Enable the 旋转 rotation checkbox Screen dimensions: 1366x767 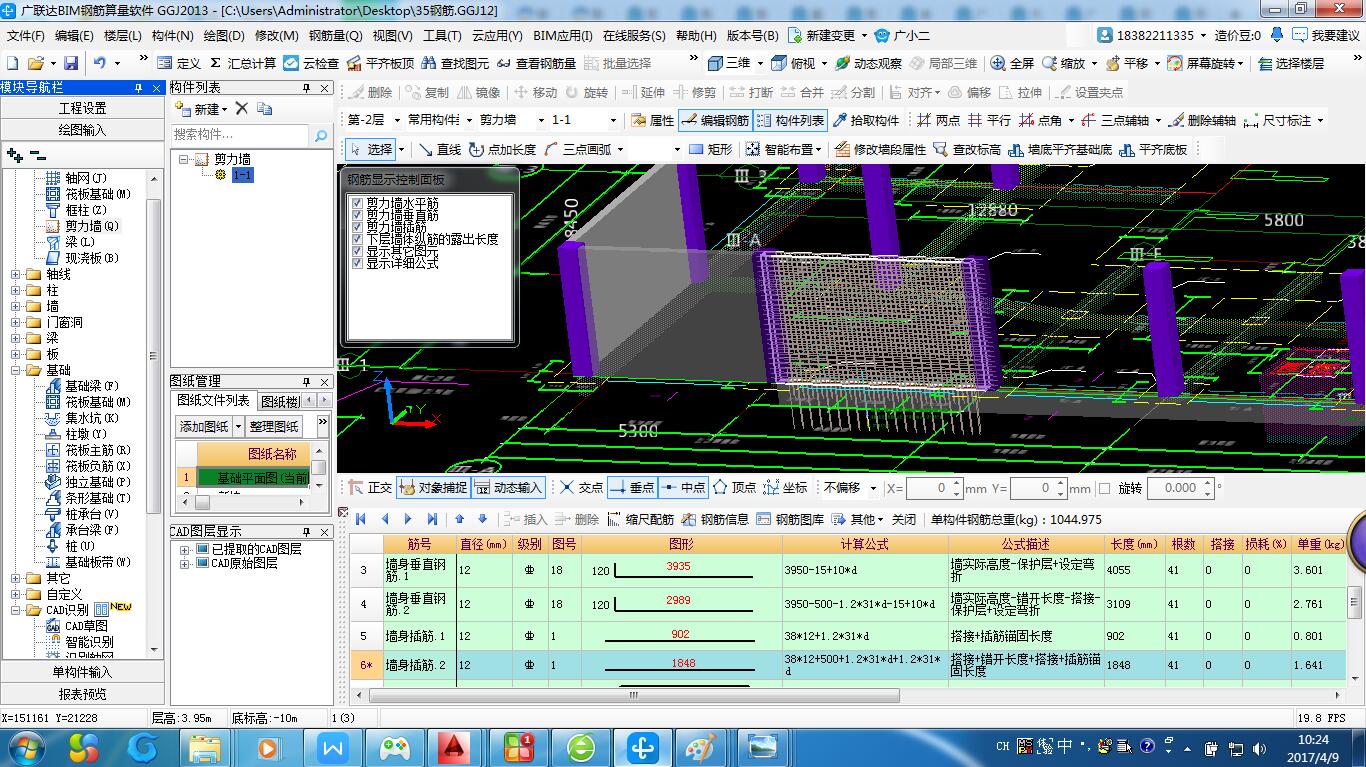coord(1105,488)
